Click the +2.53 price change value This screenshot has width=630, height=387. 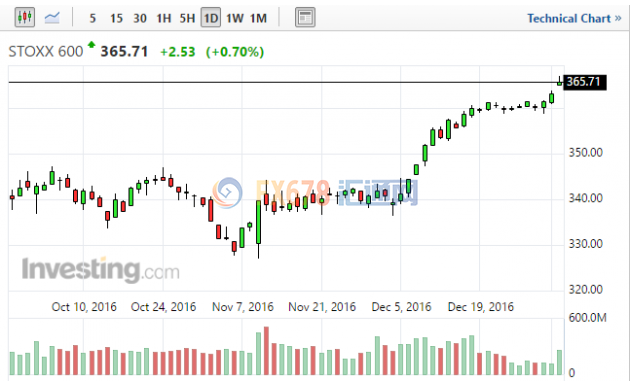point(178,52)
